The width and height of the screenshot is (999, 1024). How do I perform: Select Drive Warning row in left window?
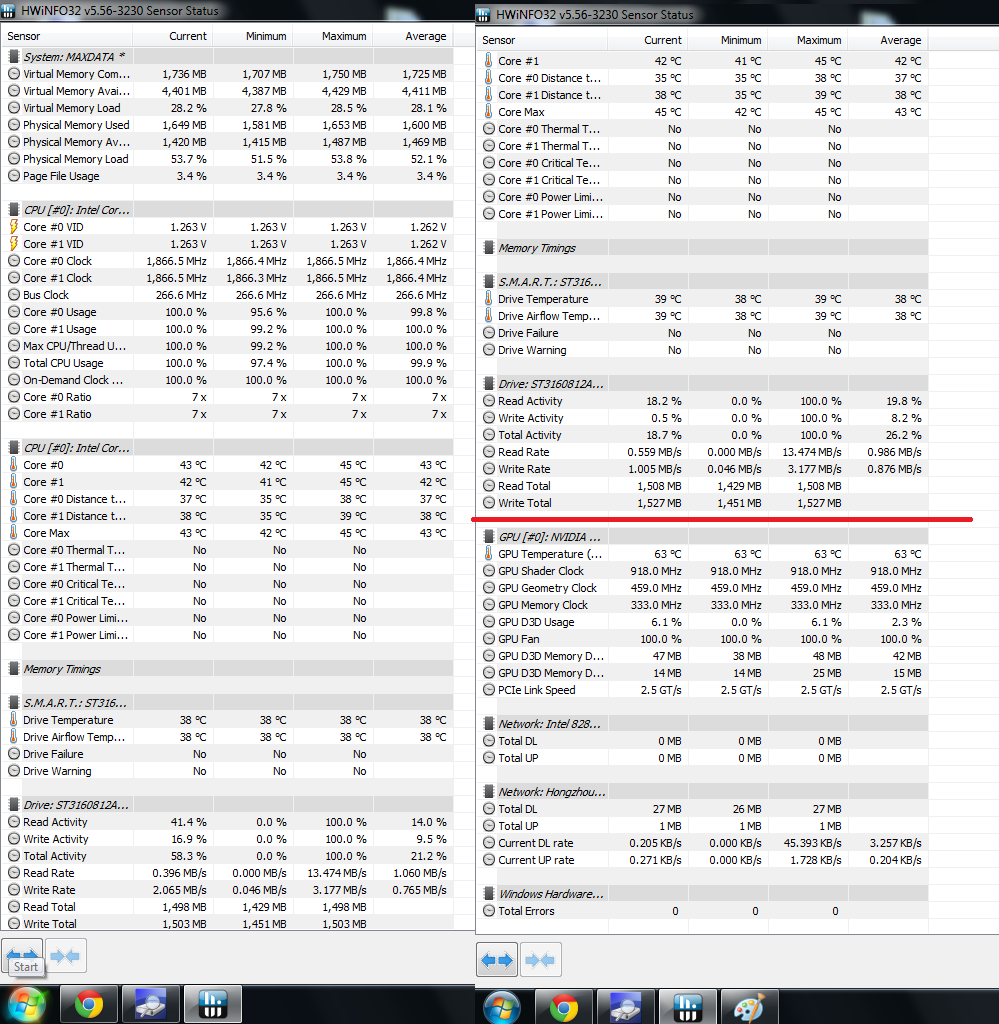pos(228,771)
